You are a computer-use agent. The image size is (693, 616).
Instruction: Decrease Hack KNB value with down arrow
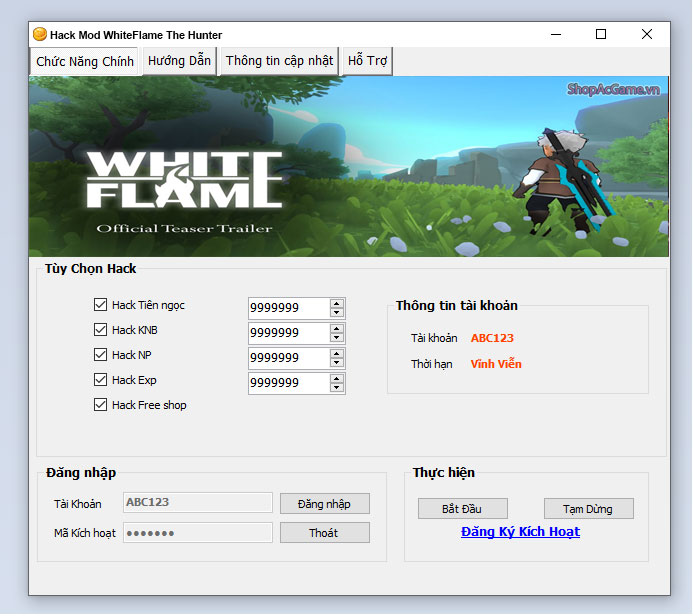(337, 338)
